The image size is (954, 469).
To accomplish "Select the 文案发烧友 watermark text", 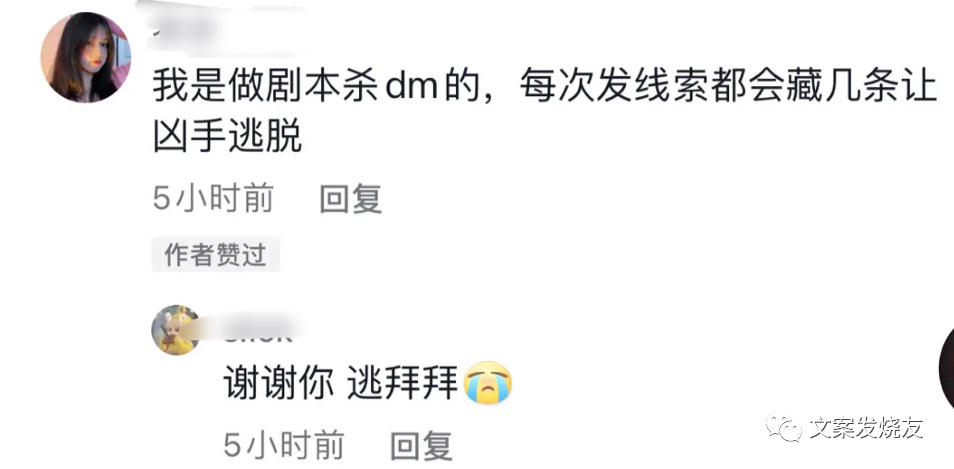I will coord(866,427).
